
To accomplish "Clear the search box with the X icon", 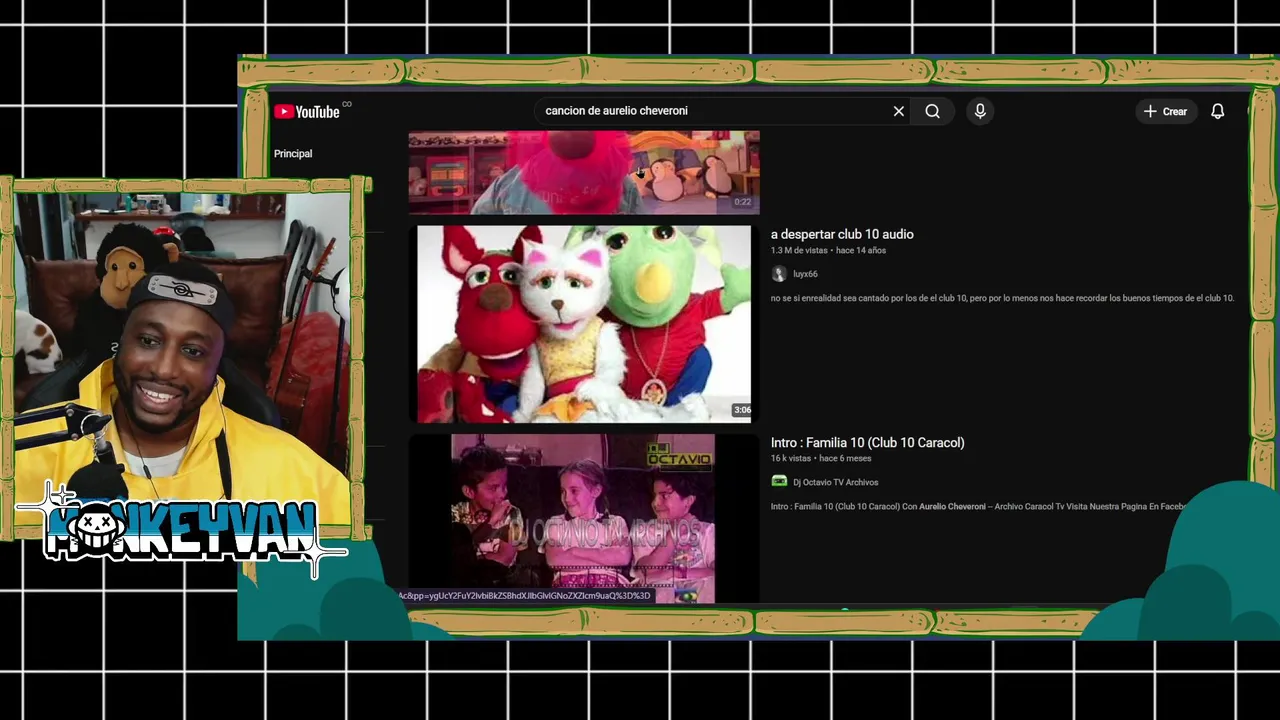I will tap(898, 111).
